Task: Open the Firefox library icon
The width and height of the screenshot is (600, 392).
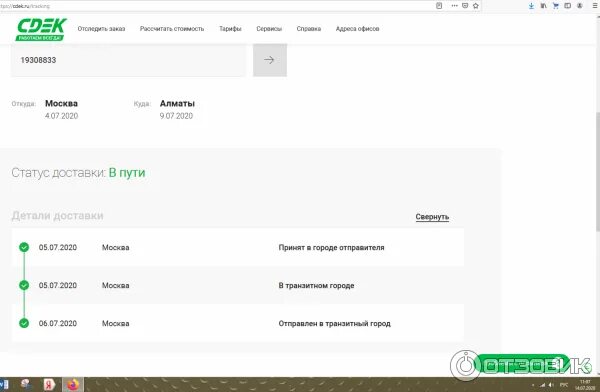Action: tap(543, 6)
